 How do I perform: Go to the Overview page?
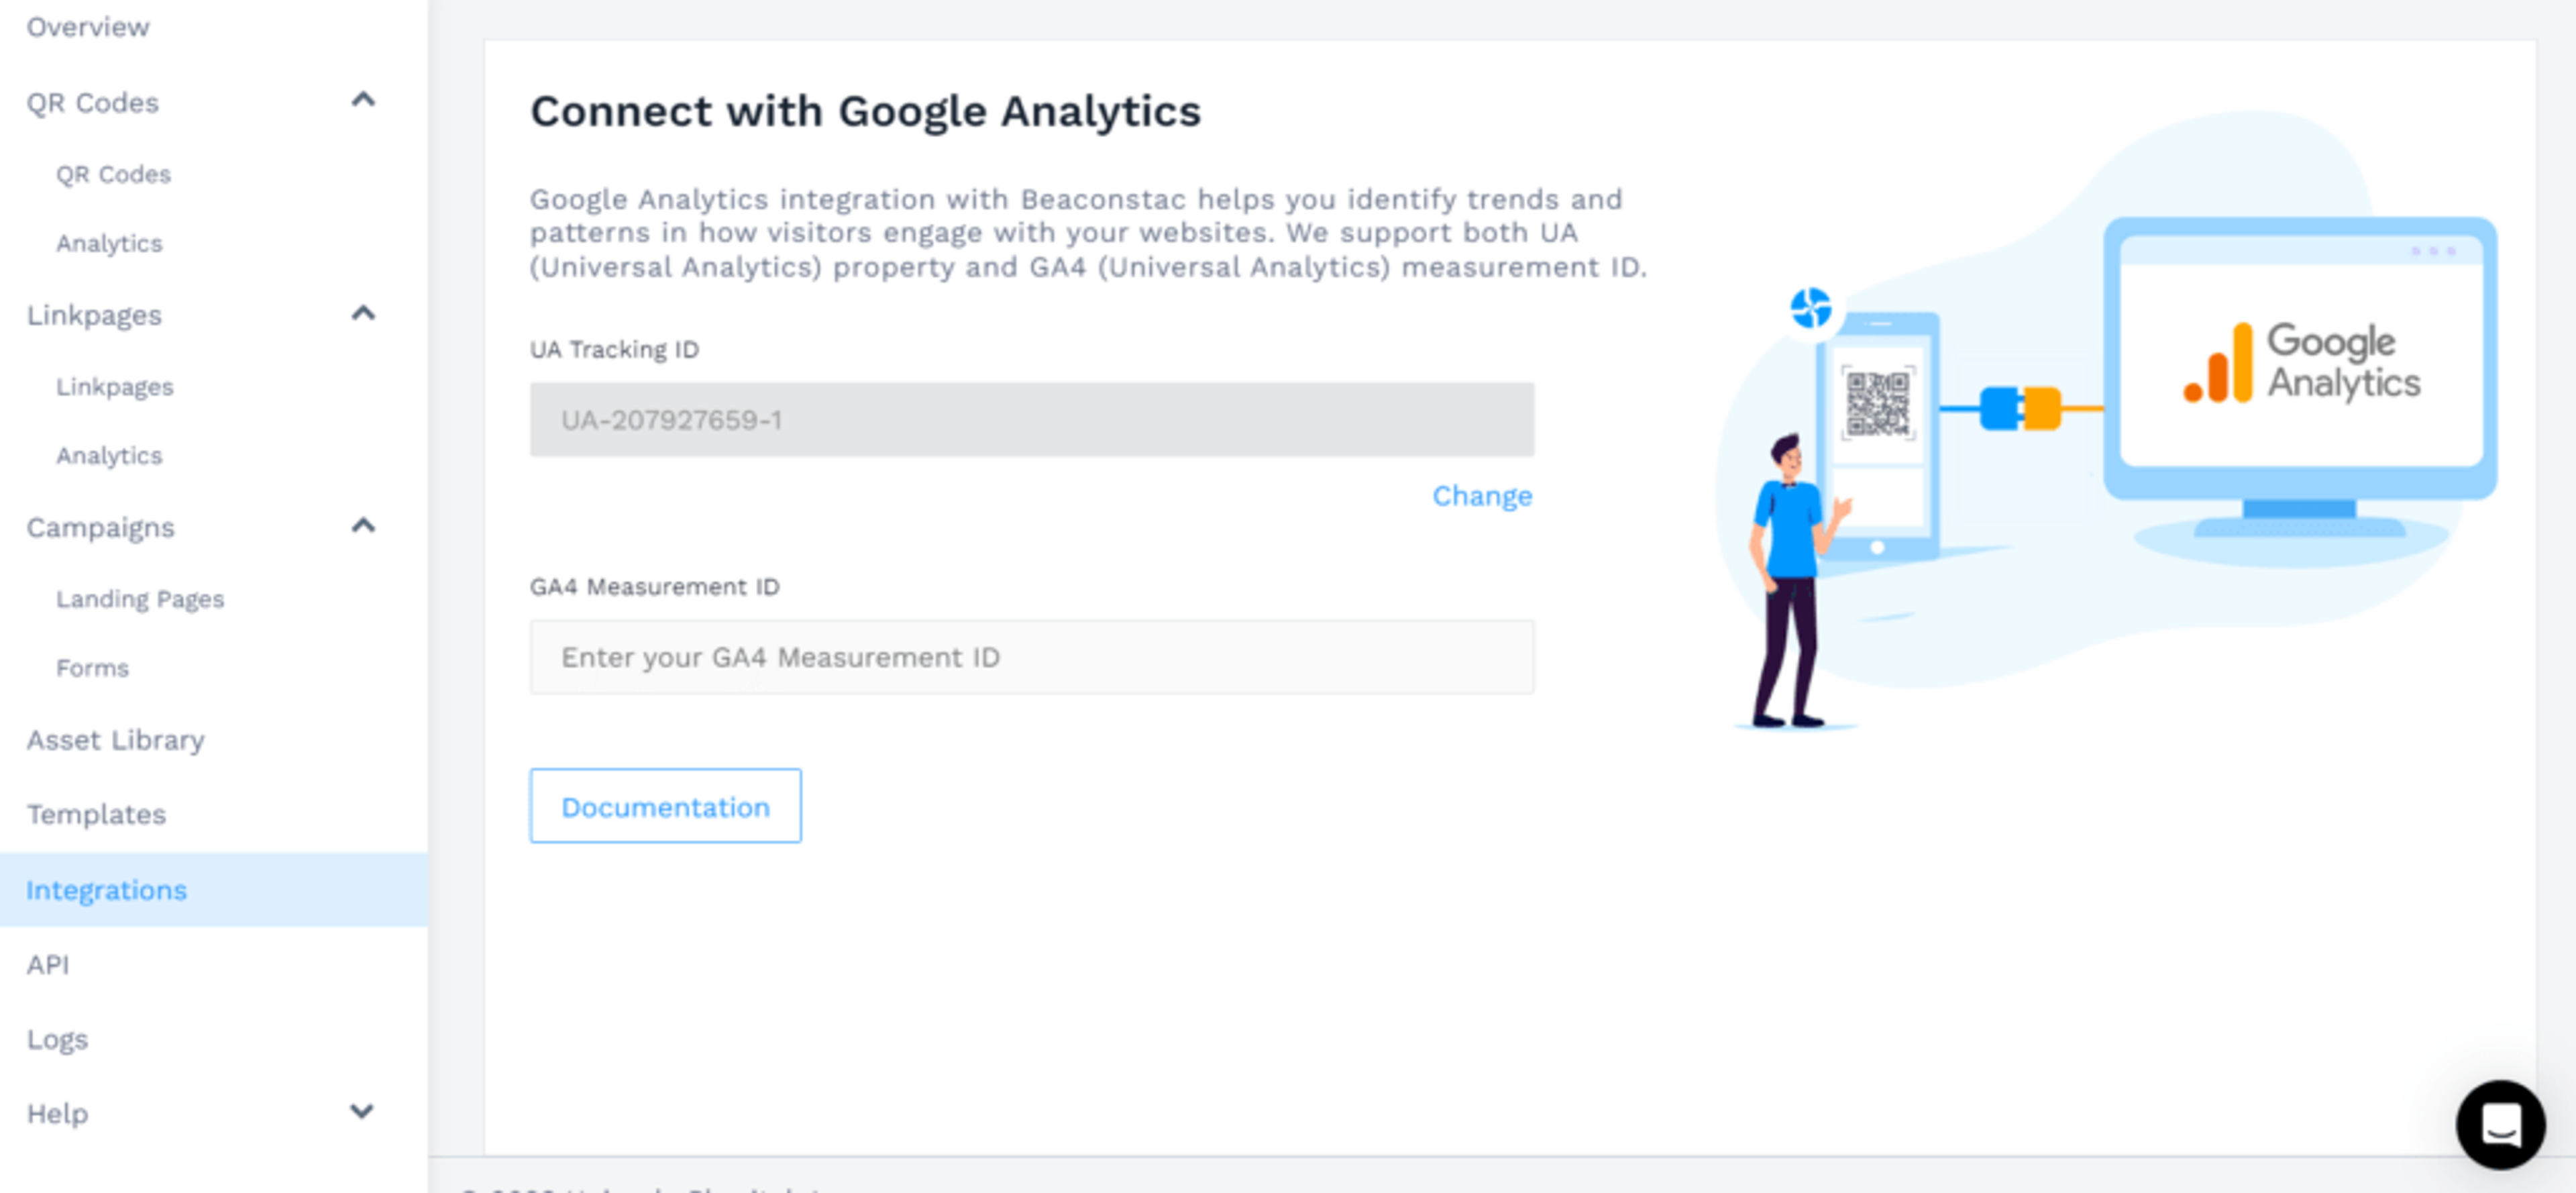click(88, 27)
